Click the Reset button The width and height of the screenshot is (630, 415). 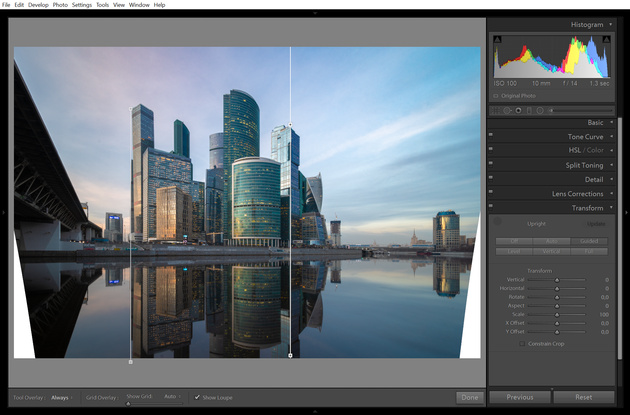pos(584,397)
